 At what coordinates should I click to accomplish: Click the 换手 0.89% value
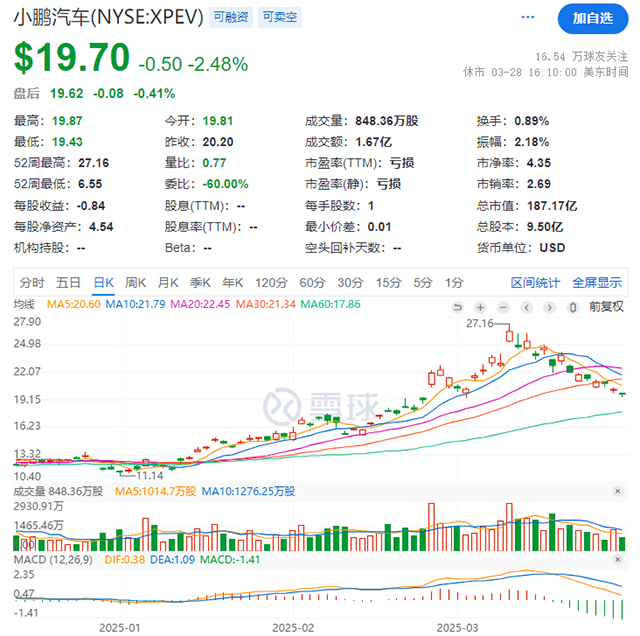(x=531, y=121)
